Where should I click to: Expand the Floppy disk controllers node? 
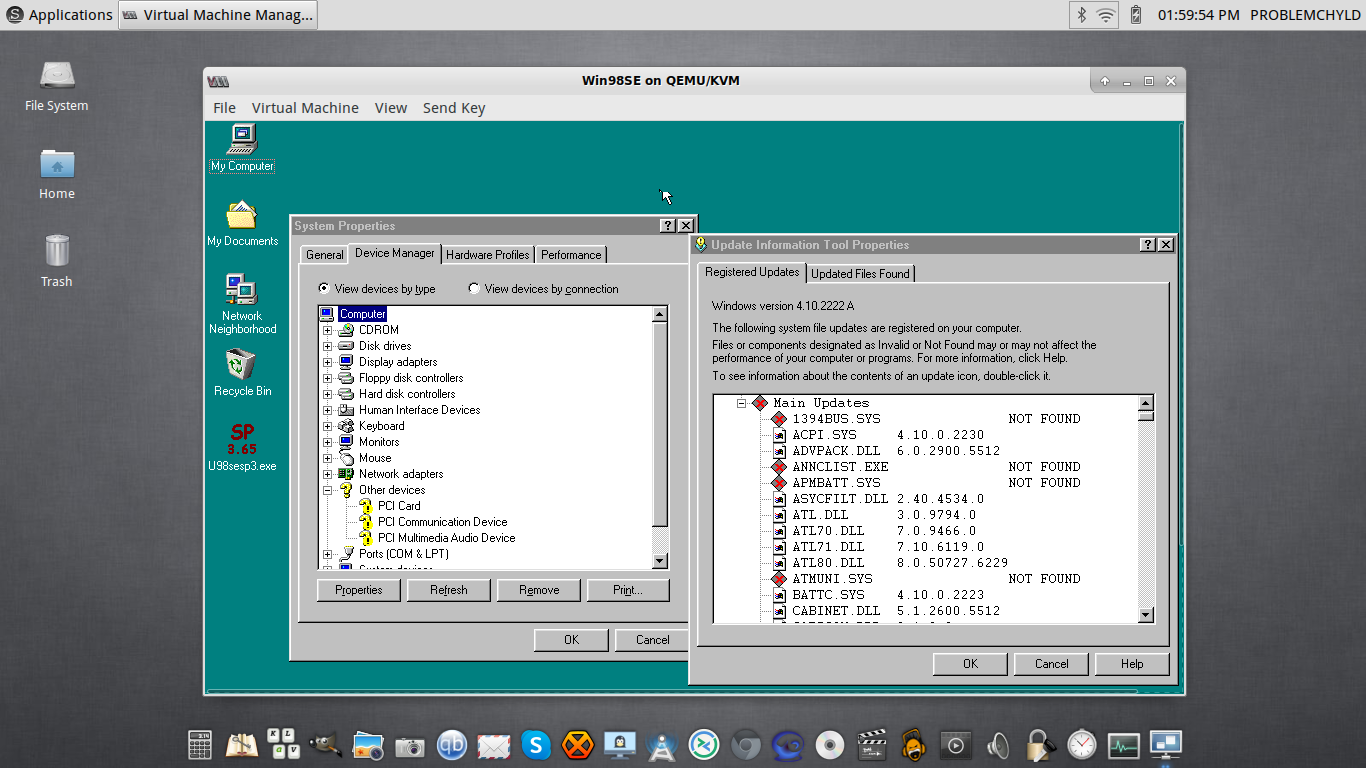point(327,378)
